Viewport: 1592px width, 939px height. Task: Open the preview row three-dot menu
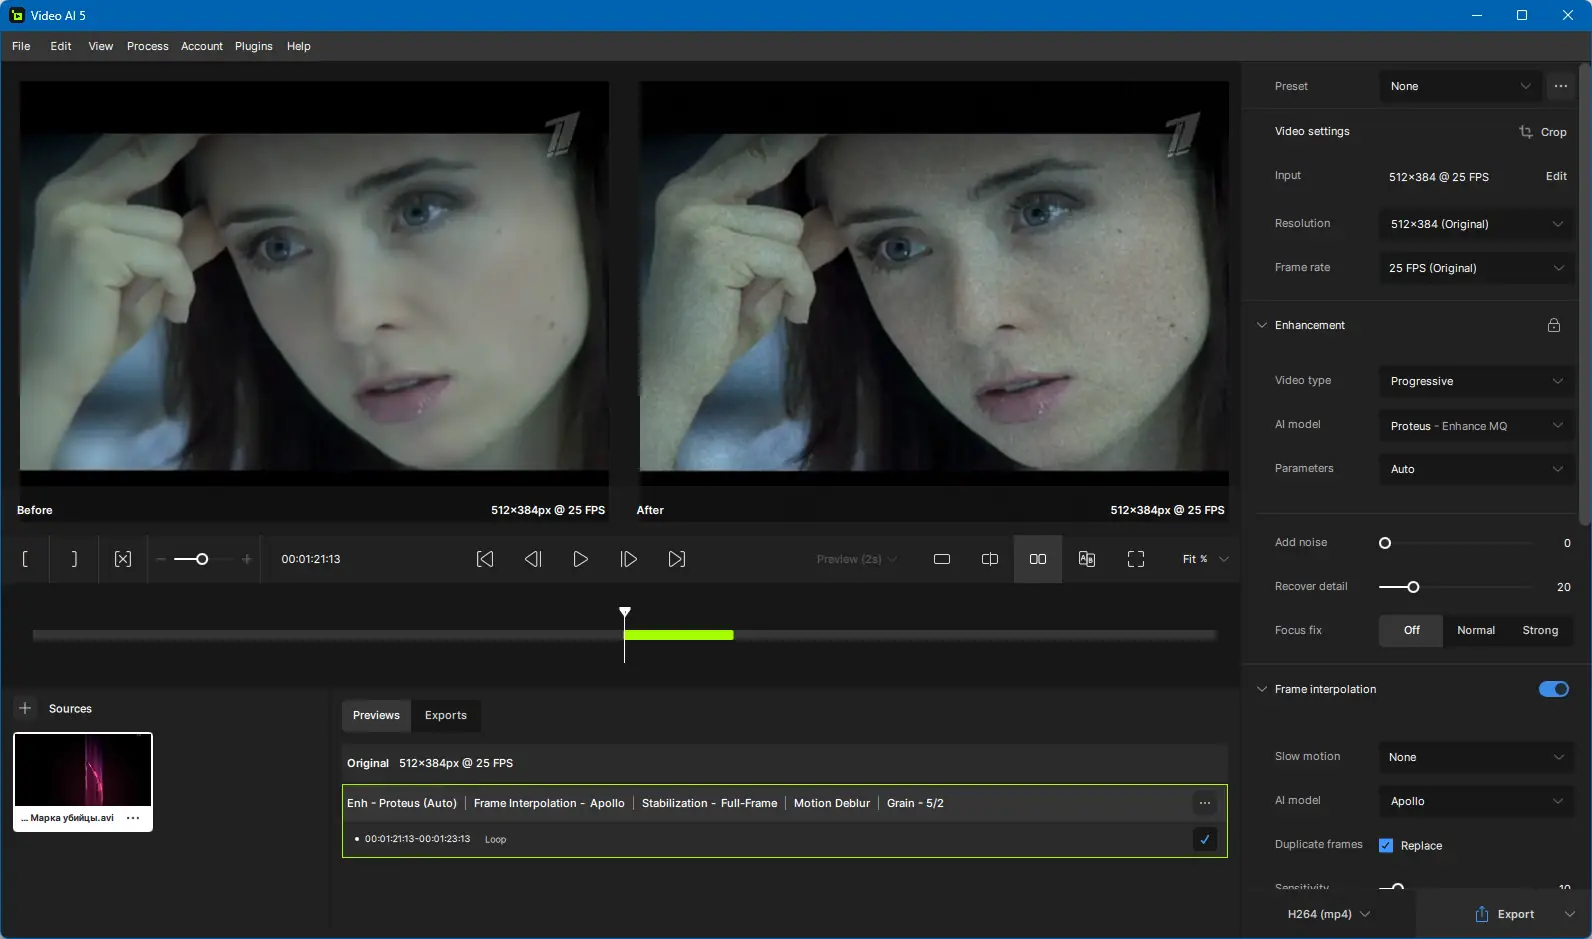(1205, 803)
